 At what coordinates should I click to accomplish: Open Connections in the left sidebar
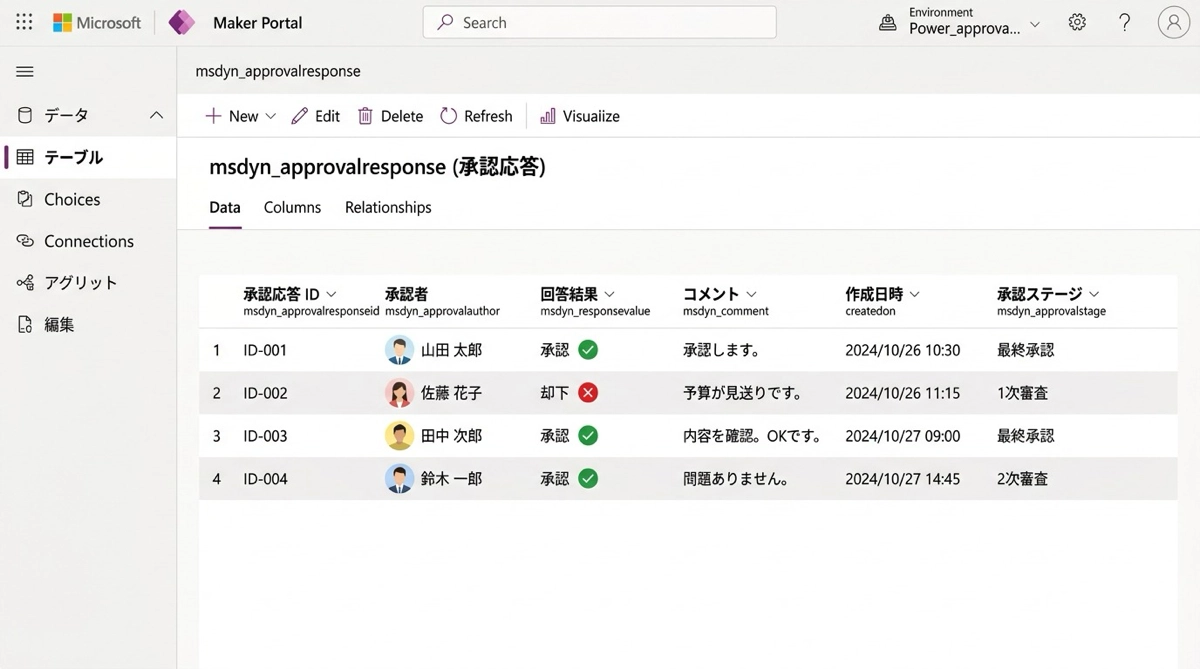coord(88,241)
